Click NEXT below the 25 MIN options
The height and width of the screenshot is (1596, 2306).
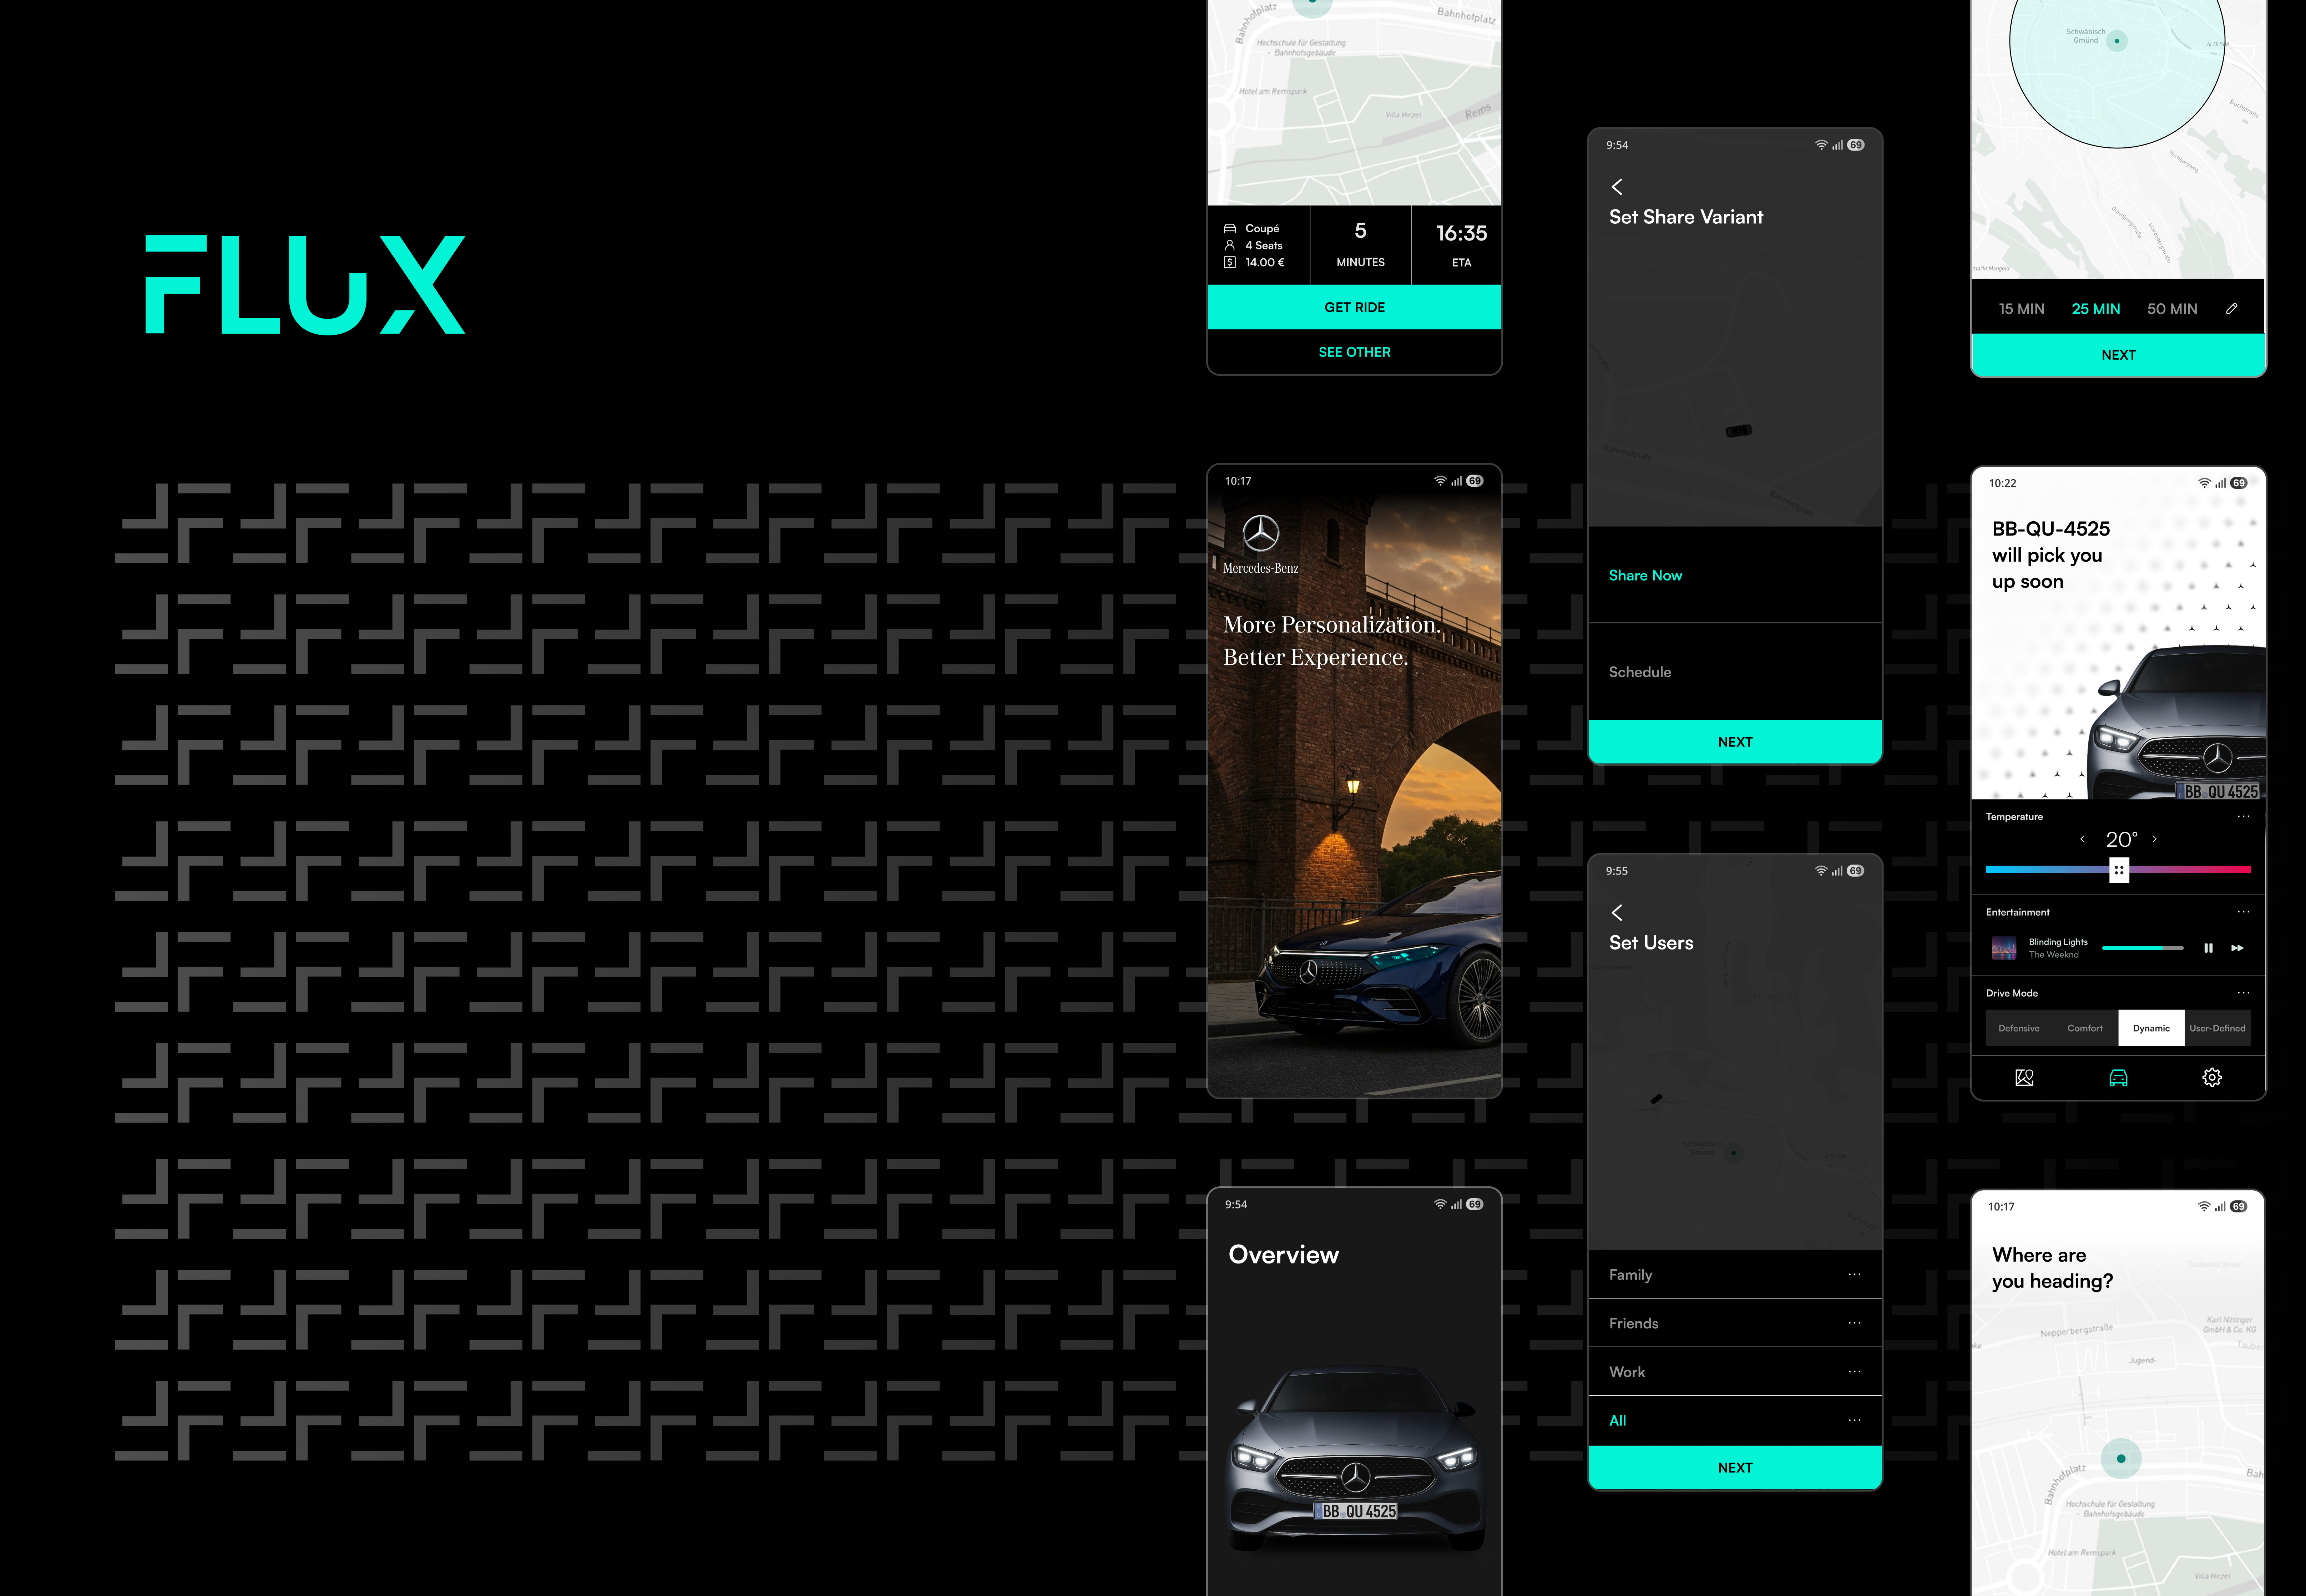click(2118, 355)
